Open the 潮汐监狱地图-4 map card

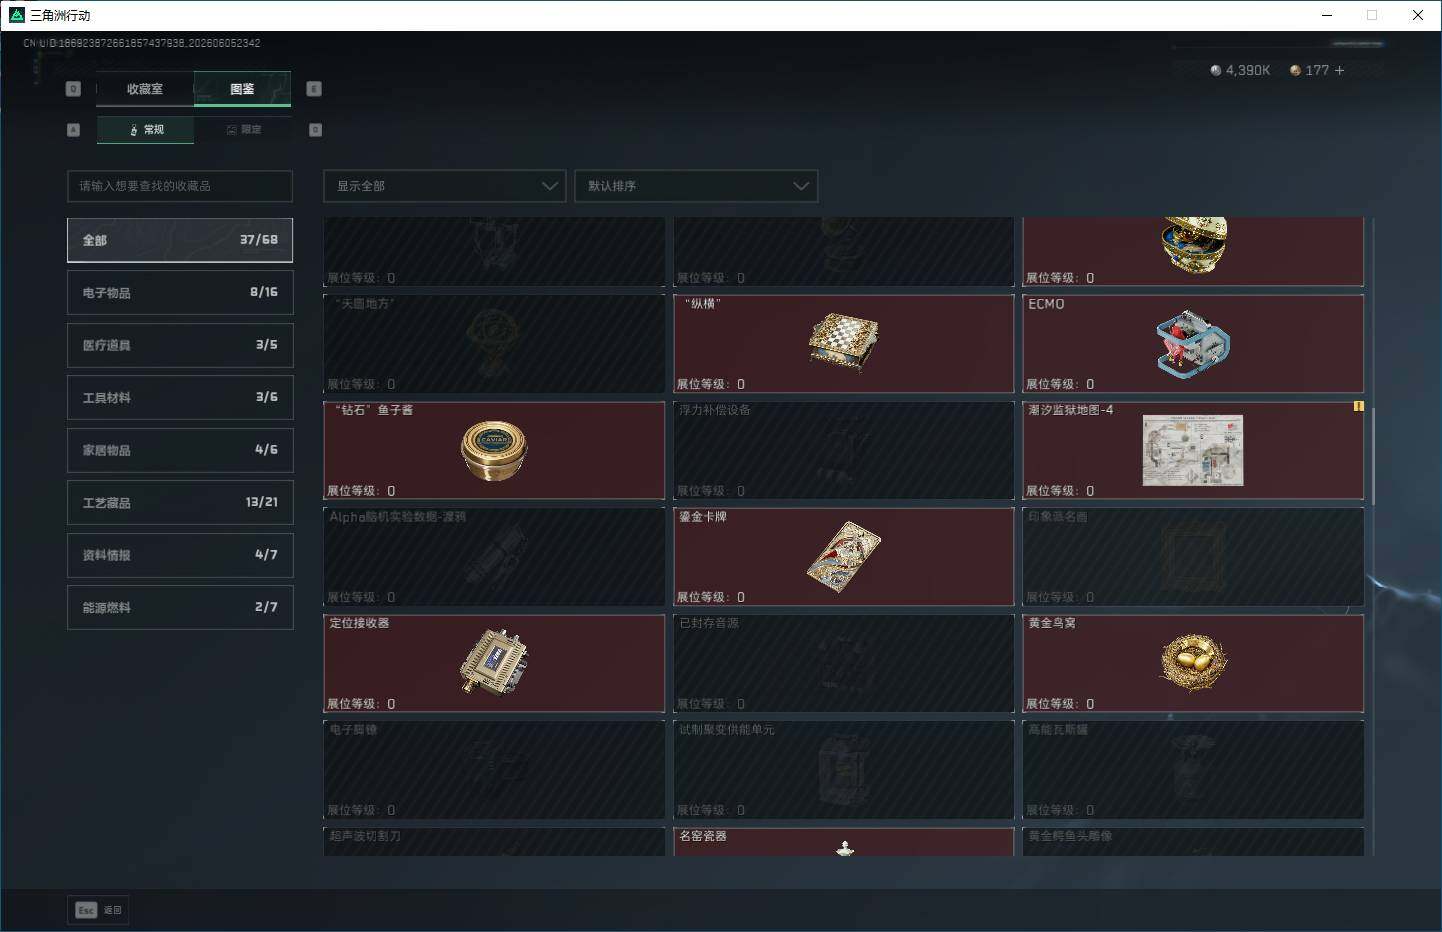point(1193,450)
